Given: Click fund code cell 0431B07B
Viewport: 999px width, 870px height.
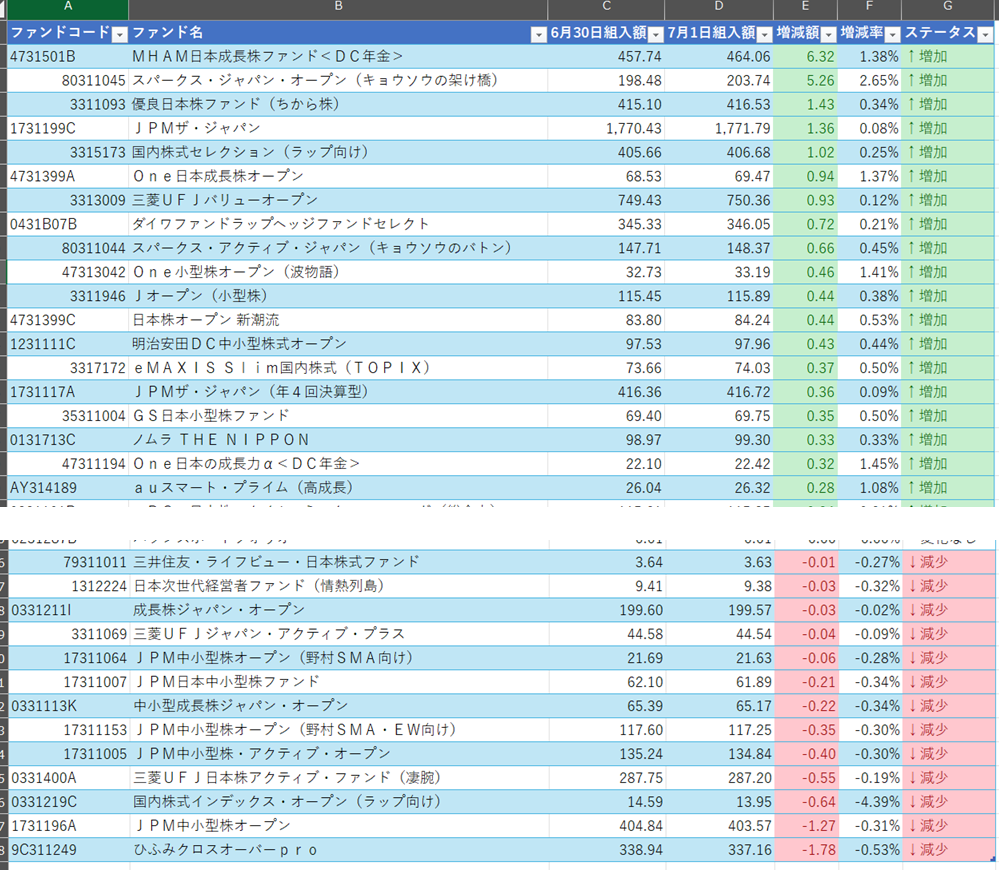Looking at the screenshot, I should tap(68, 224).
